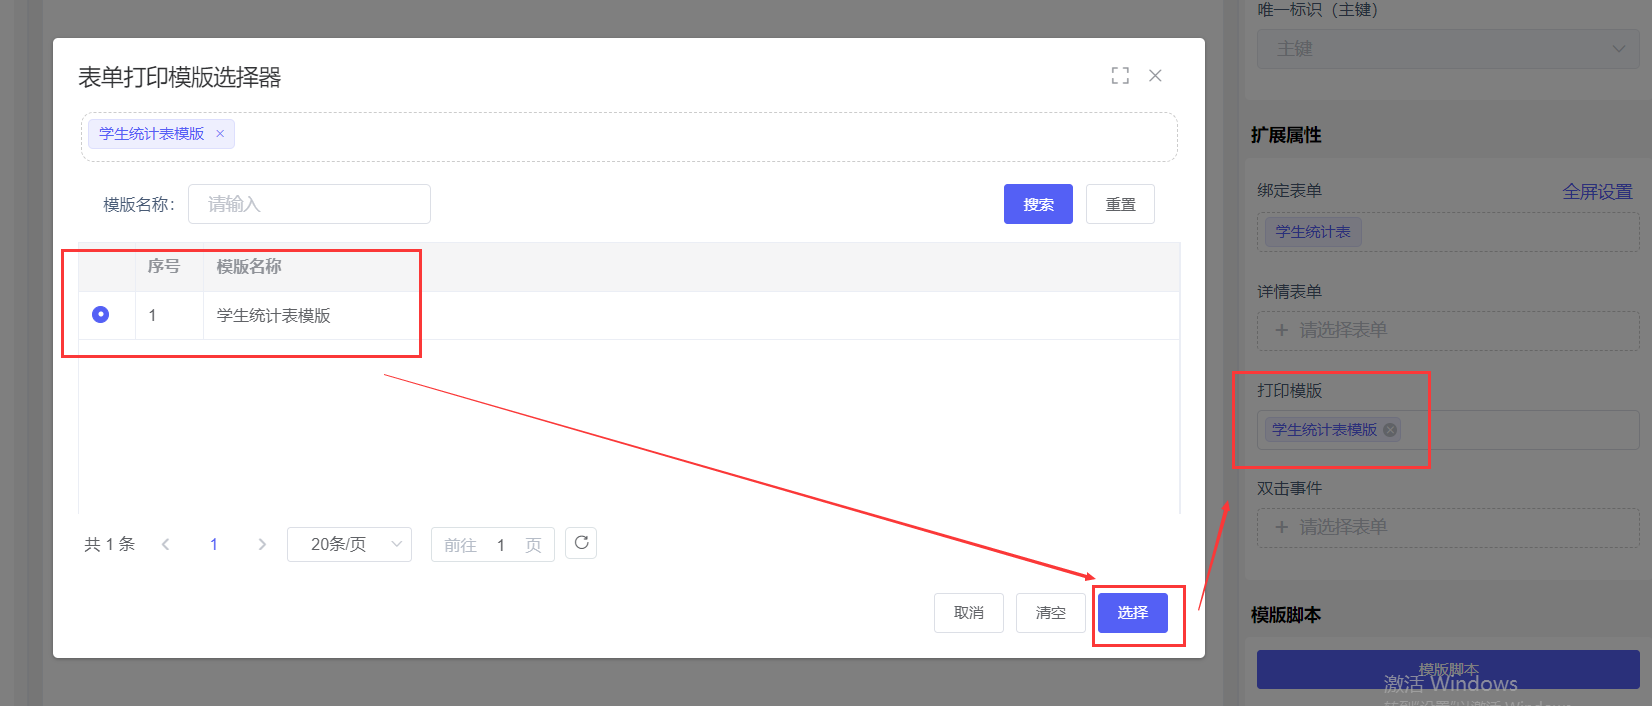Close the print template selector dialog
The height and width of the screenshot is (706, 1652).
tap(1155, 76)
